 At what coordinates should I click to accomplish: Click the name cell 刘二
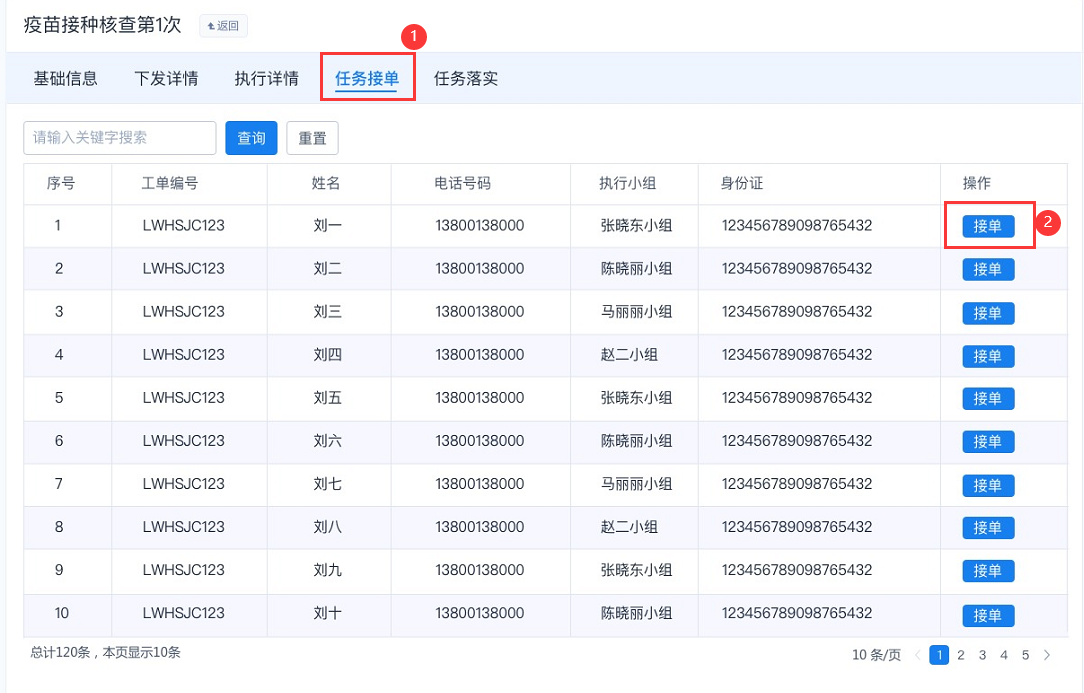tap(328, 268)
